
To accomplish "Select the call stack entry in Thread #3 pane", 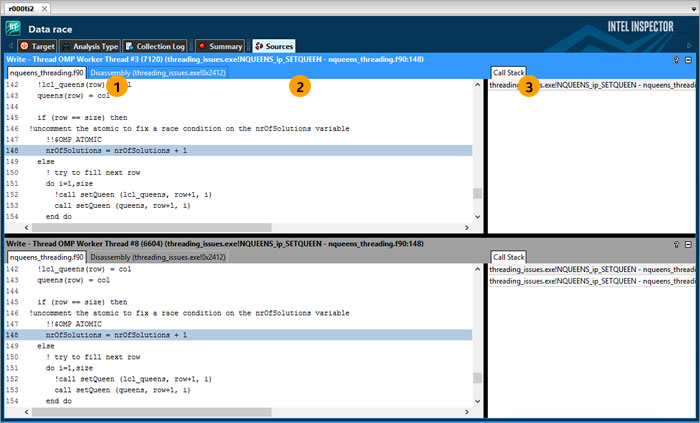I will tap(592, 85).
